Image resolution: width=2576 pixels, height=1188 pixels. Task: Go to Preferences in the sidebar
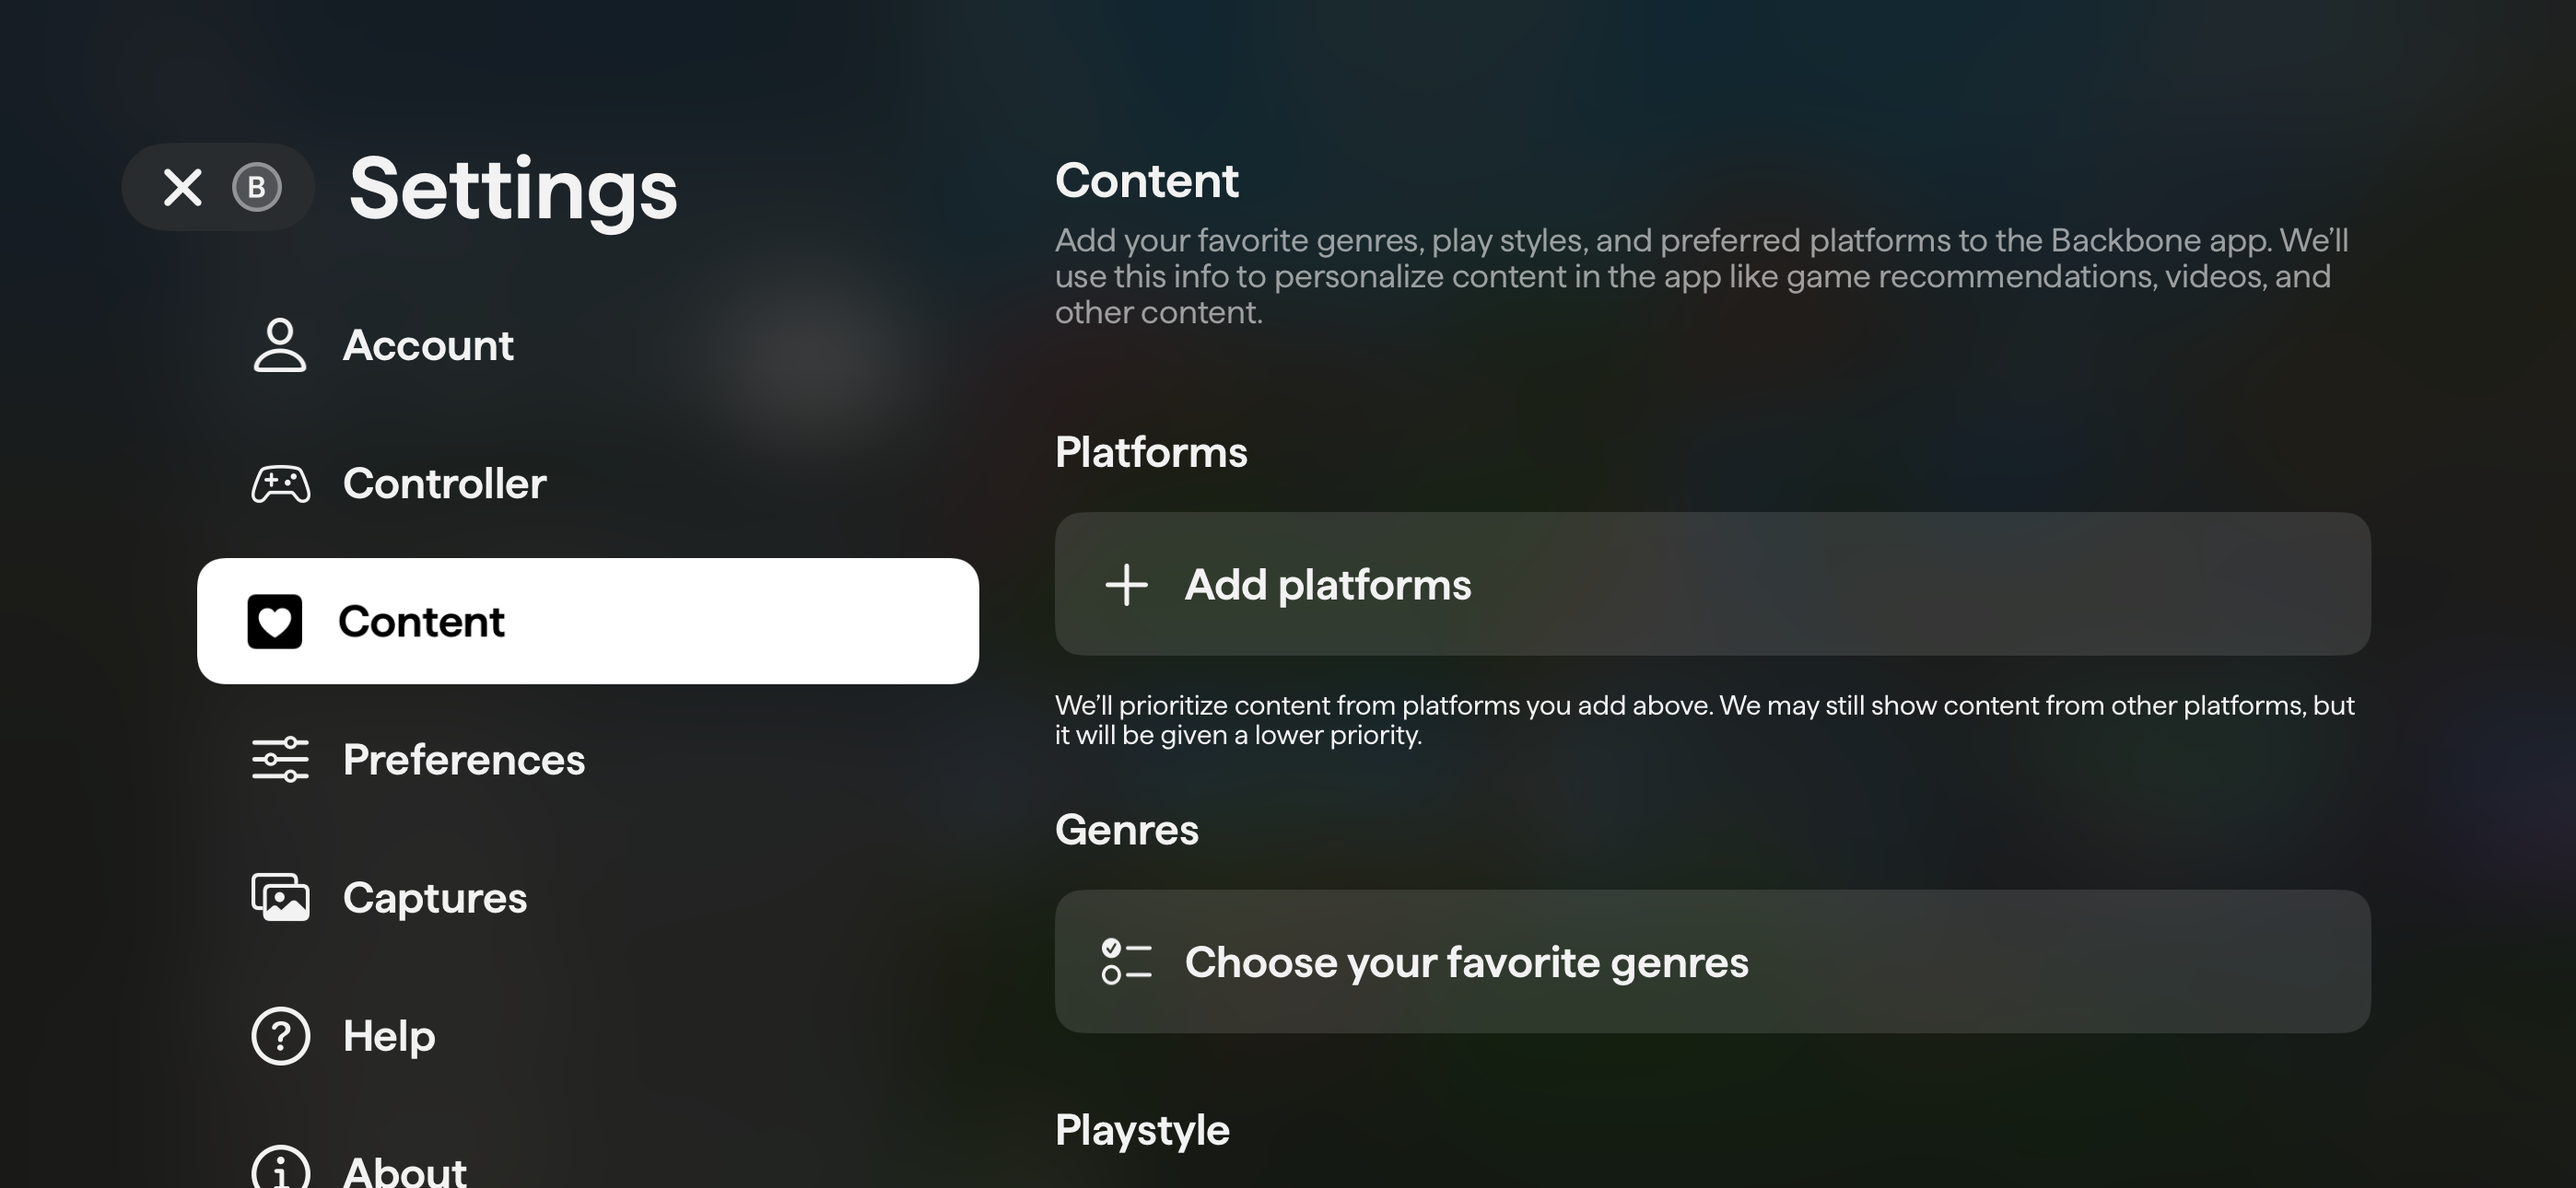(x=463, y=760)
